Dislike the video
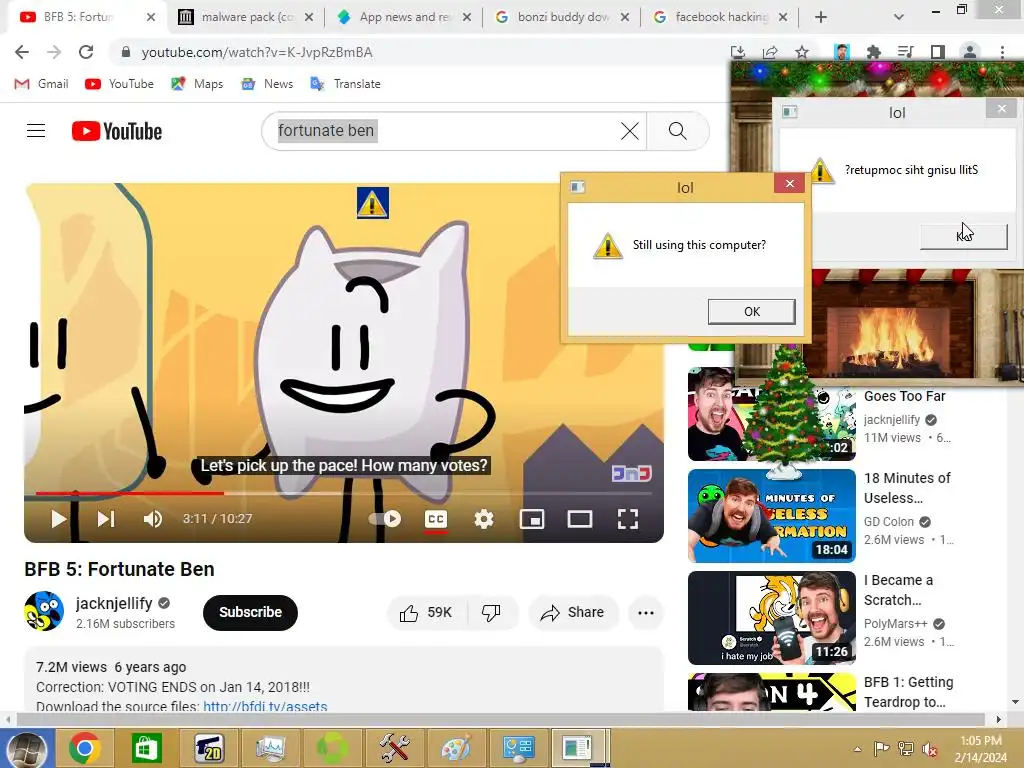1024x768 pixels. tap(491, 613)
